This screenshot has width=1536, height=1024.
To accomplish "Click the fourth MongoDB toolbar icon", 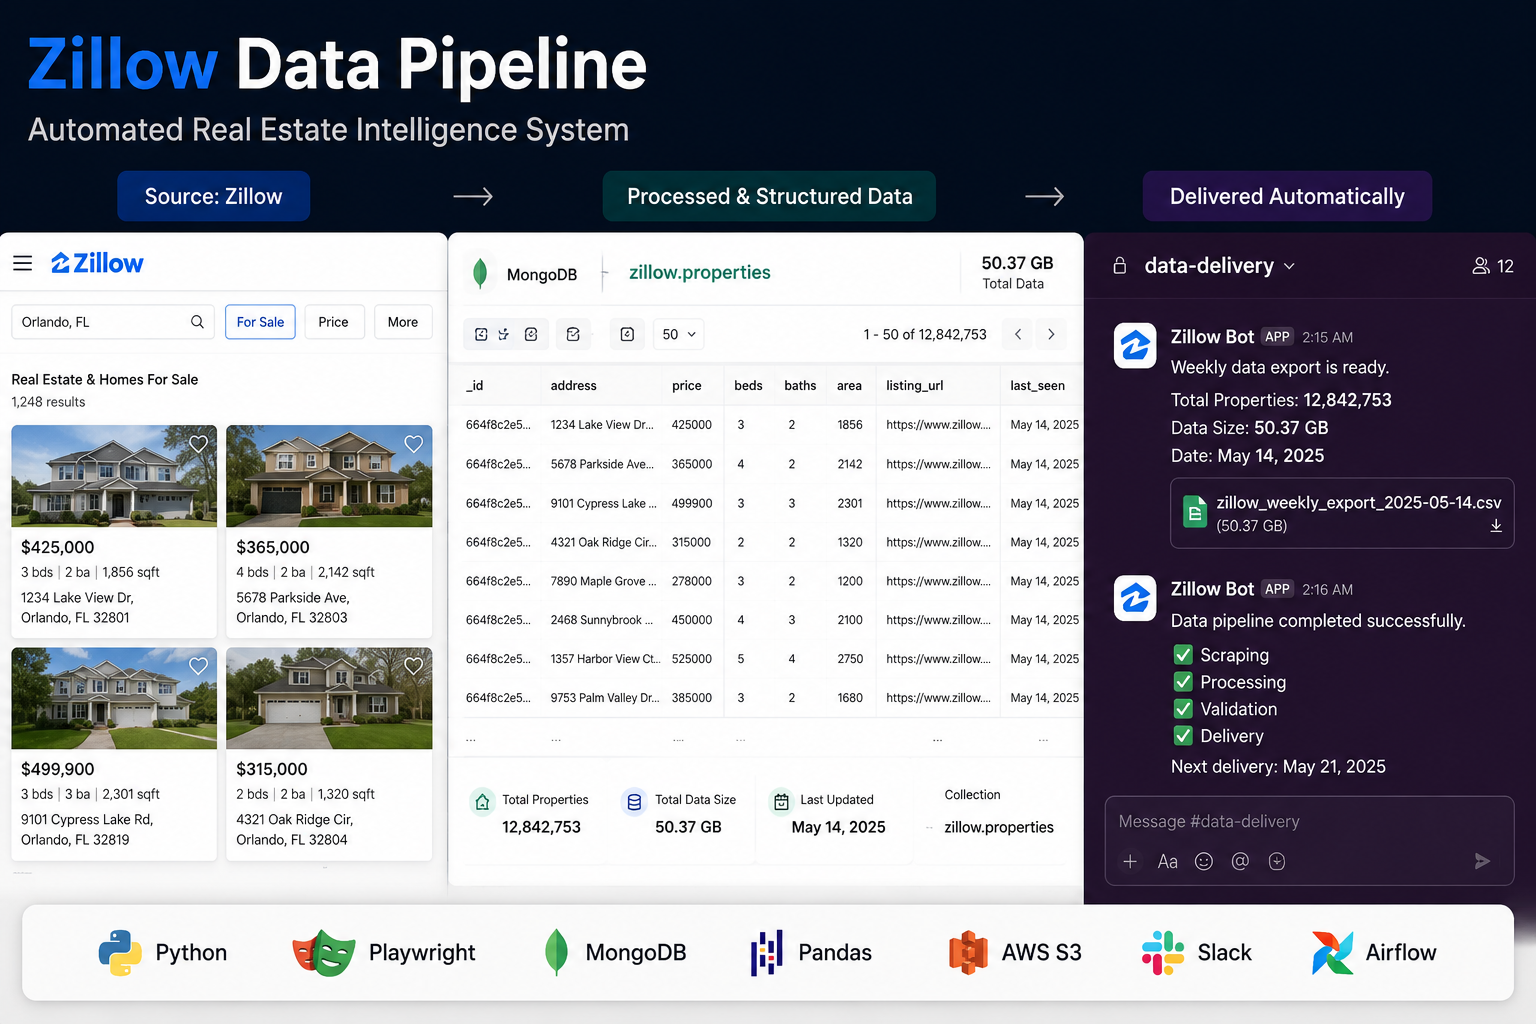I will (573, 334).
